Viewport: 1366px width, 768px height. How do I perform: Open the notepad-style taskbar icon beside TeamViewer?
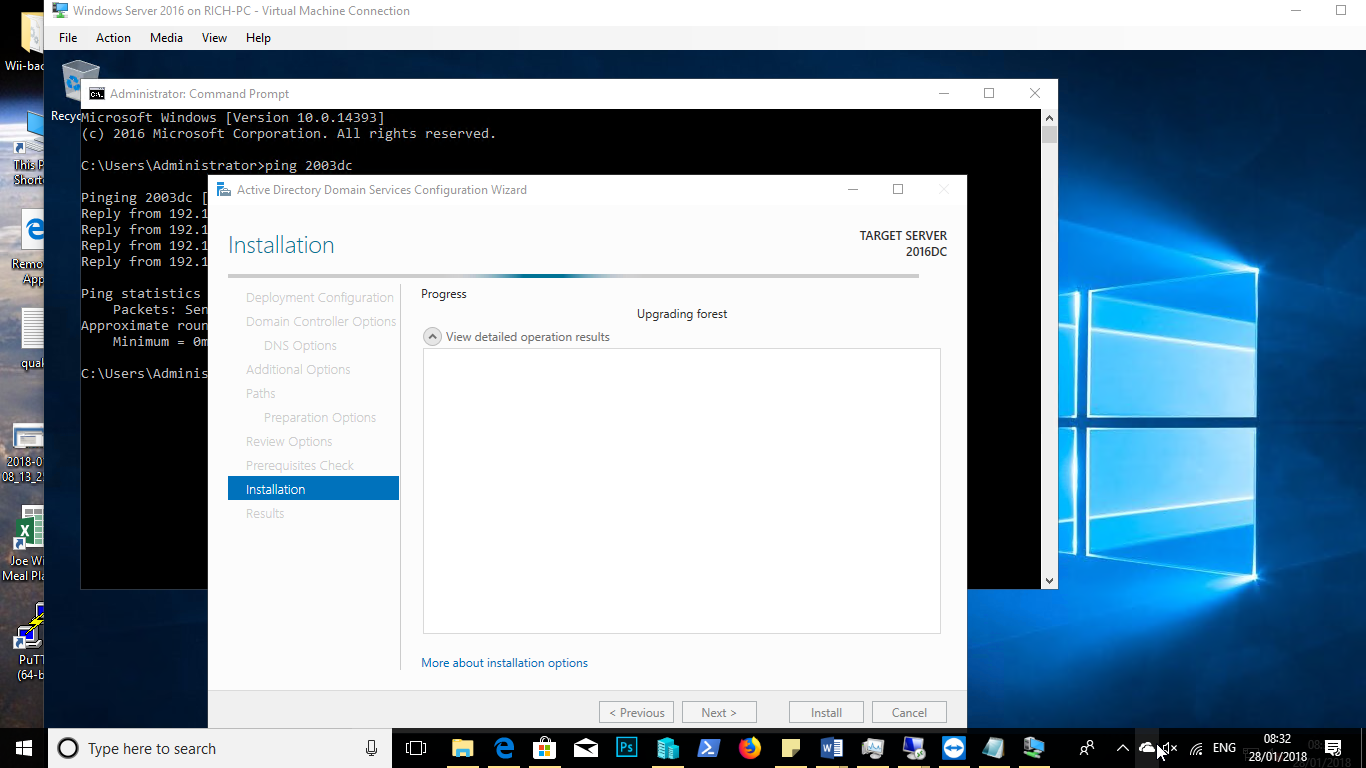click(994, 748)
